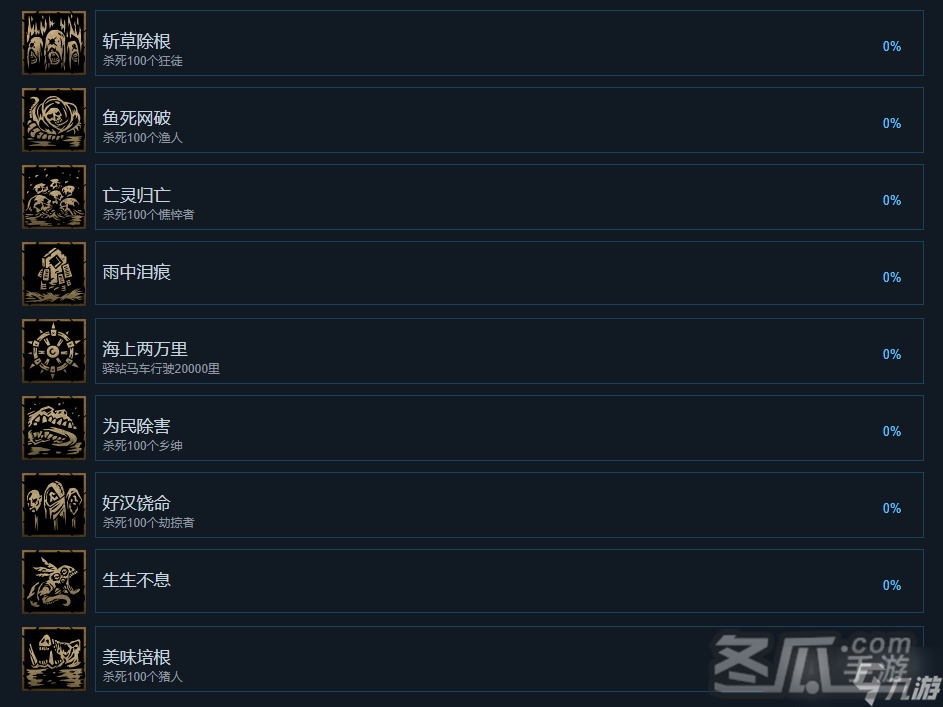Click the 海上两万里 ship wheel icon
The height and width of the screenshot is (707, 943).
coord(54,350)
